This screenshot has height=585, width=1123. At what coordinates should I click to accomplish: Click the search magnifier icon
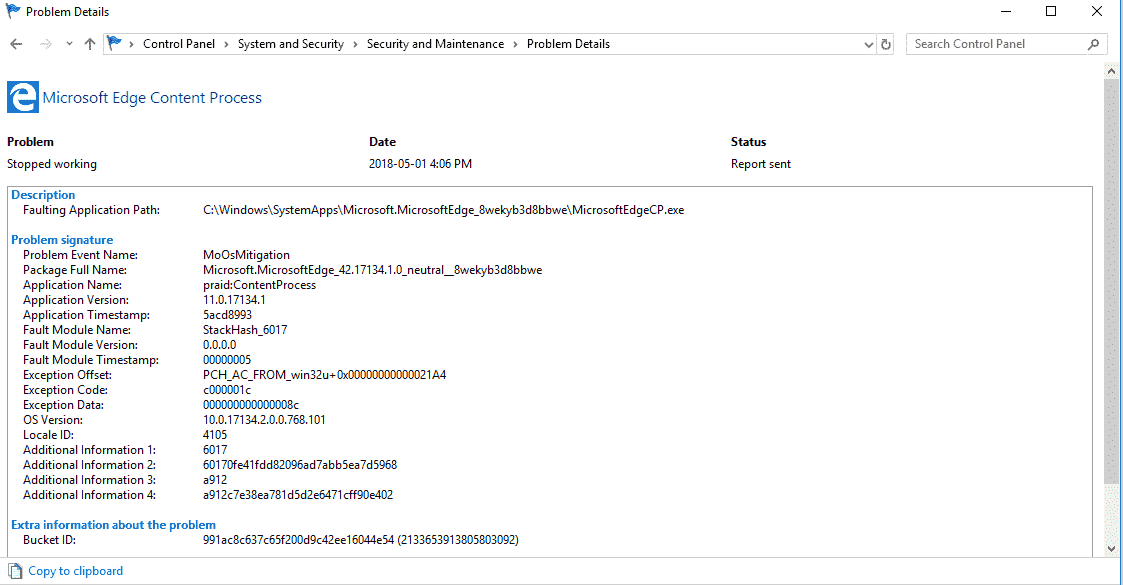[1094, 44]
